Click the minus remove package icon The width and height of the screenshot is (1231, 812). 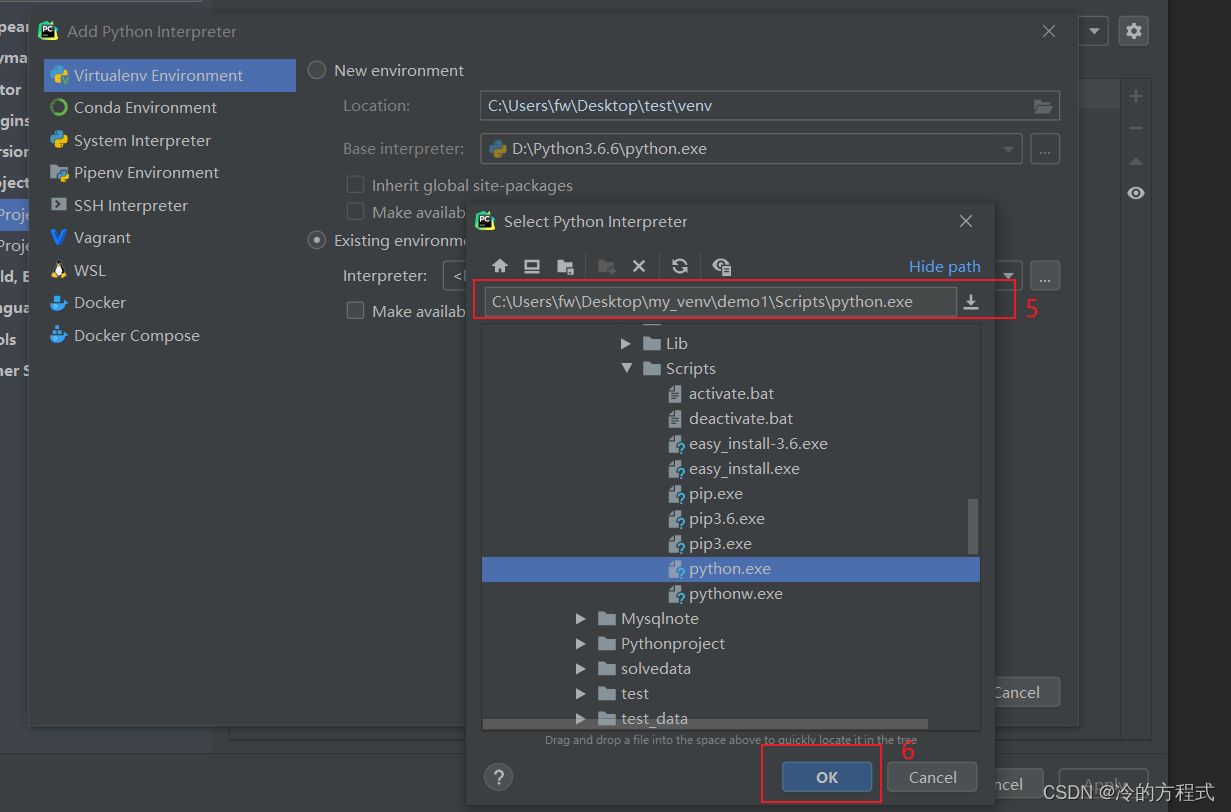(x=1136, y=128)
